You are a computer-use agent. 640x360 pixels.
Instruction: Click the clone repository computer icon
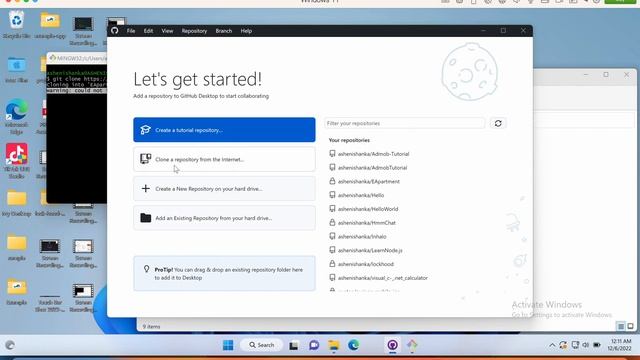(145, 159)
